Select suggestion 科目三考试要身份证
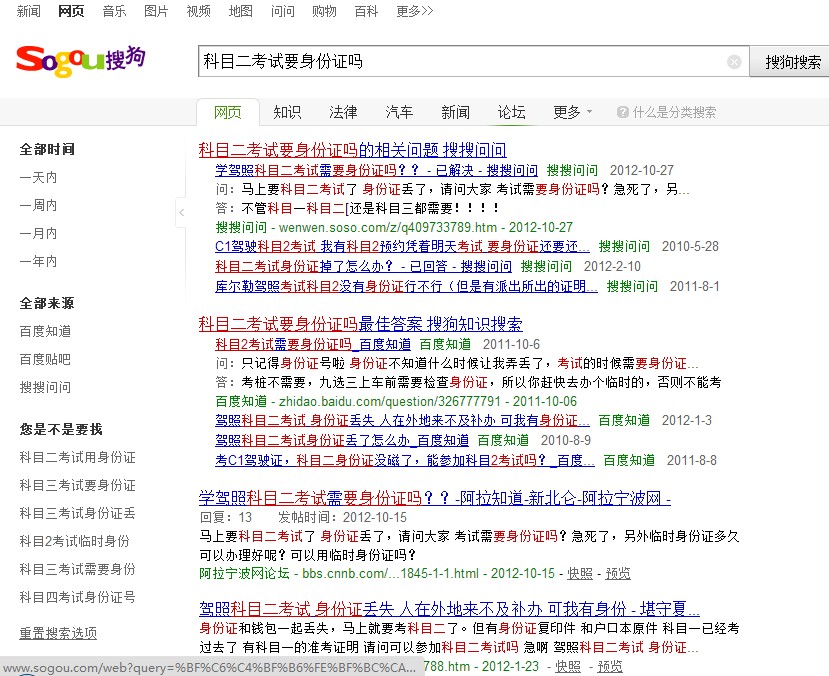Viewport: 829px width, 676px height. click(x=77, y=485)
